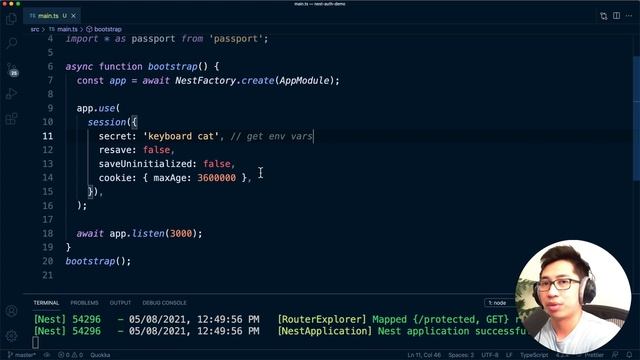
Task: Click the feedback icon in status bar
Action: click(615, 355)
